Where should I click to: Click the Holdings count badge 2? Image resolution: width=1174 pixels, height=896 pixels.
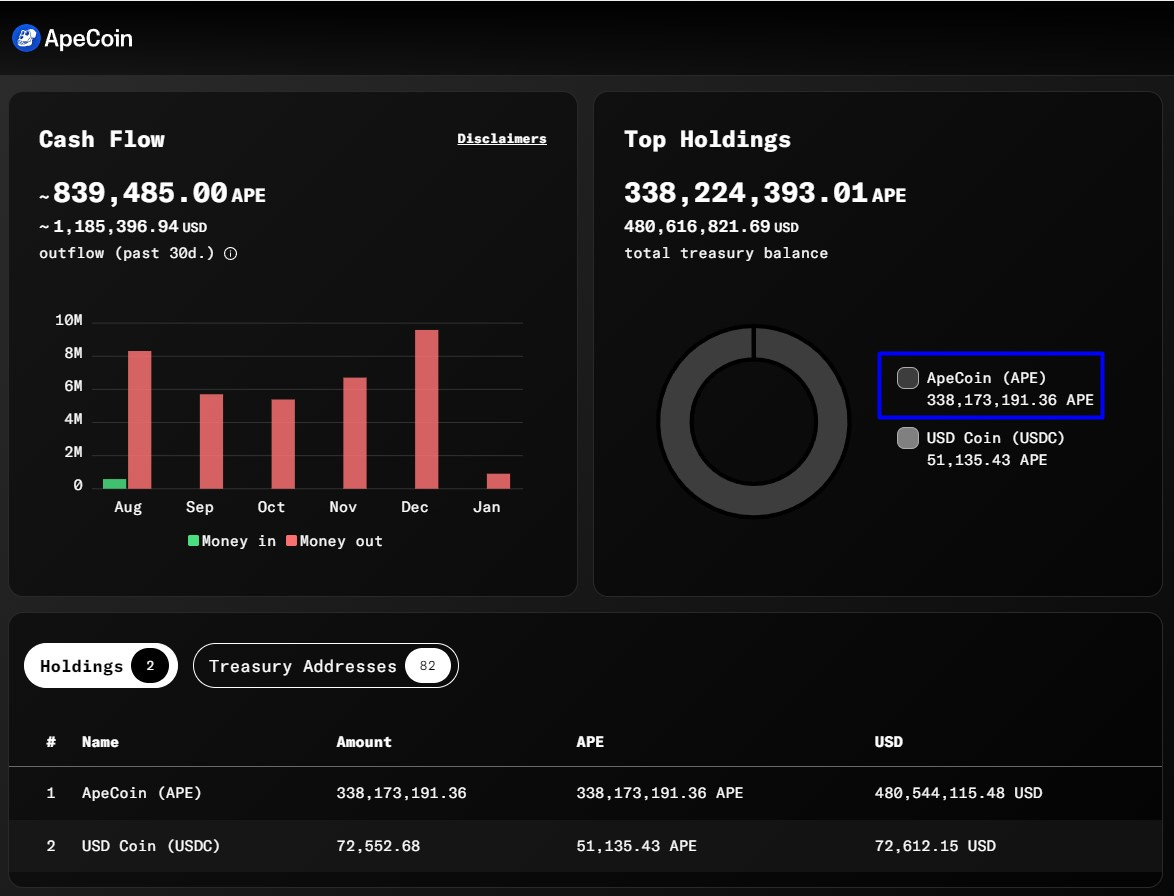pyautogui.click(x=150, y=665)
